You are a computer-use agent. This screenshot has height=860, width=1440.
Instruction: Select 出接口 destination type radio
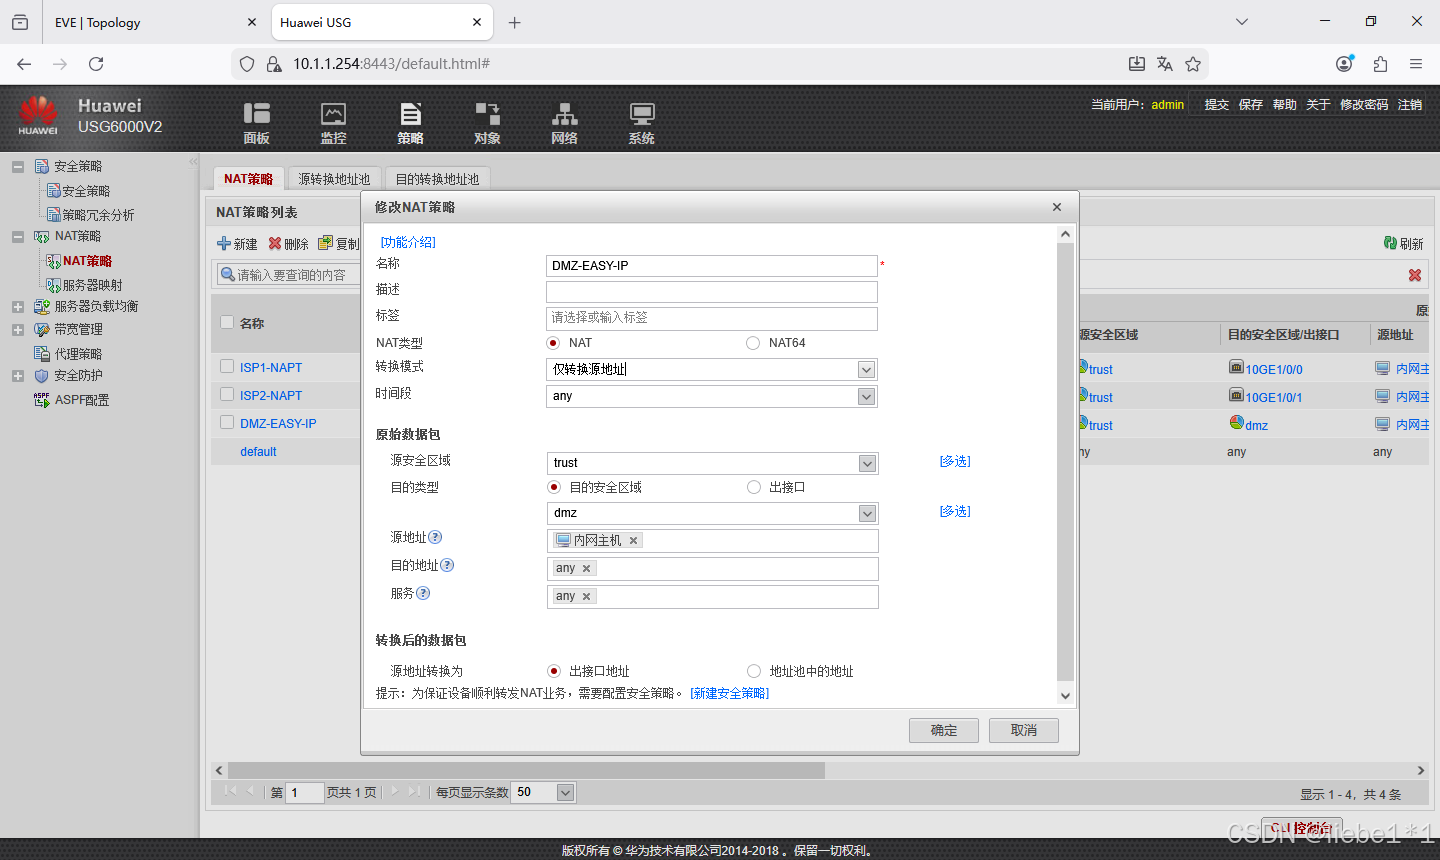[754, 487]
